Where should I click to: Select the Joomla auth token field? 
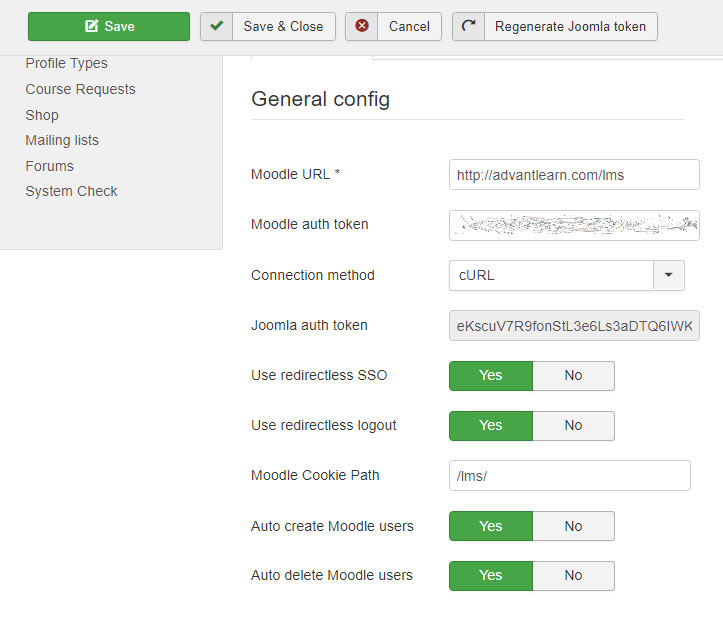(574, 326)
